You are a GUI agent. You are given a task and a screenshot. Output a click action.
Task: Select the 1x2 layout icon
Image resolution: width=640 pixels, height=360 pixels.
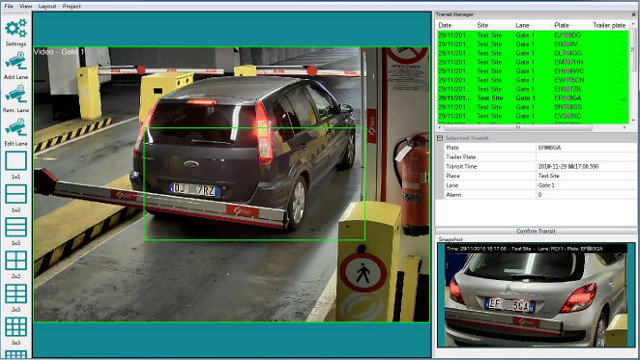click(16, 194)
